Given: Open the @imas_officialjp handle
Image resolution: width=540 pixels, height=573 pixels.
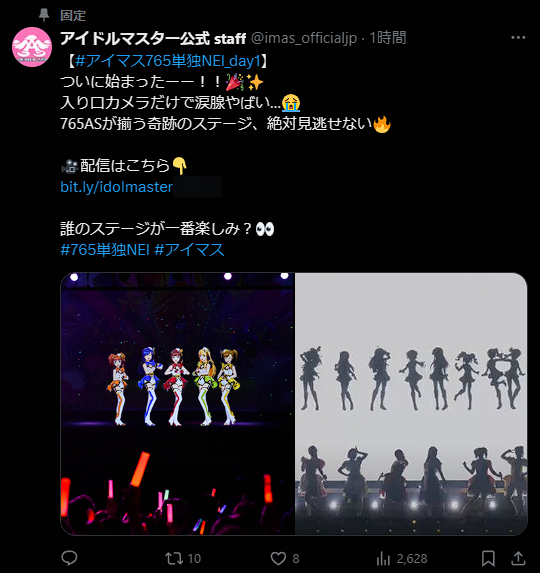Looking at the screenshot, I should coord(304,38).
